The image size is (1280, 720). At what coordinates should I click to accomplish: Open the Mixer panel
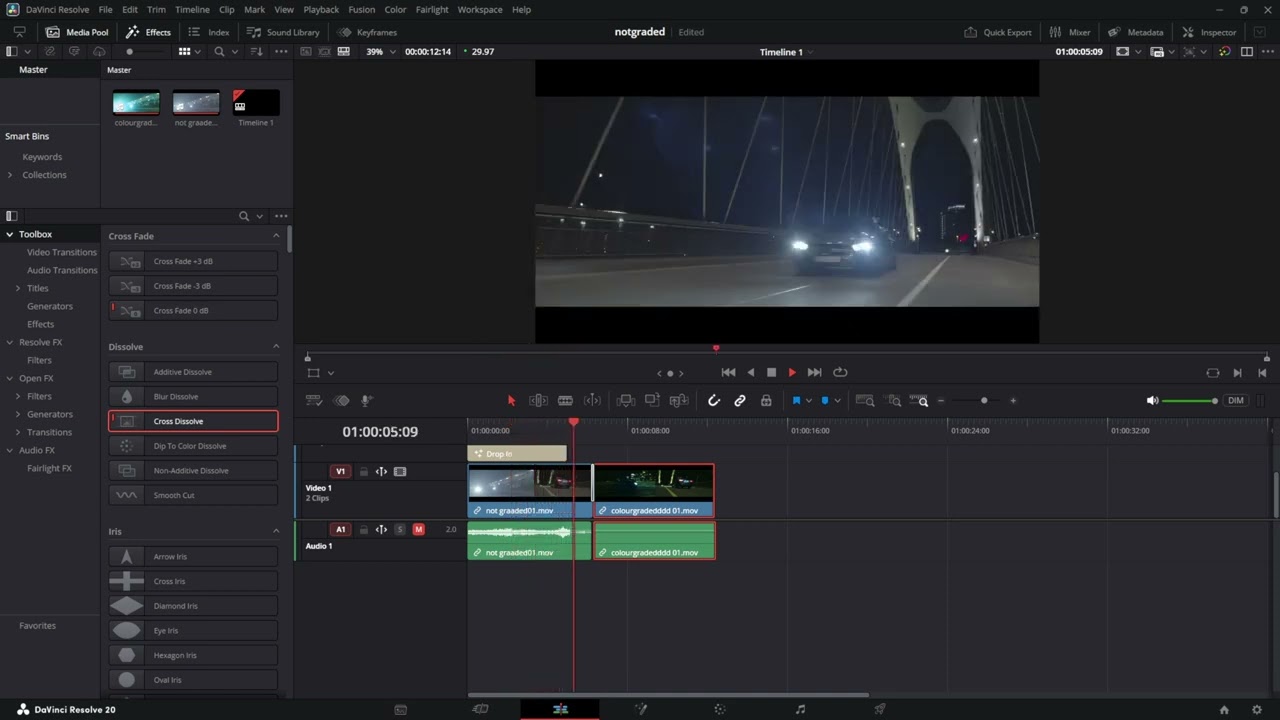1070,32
